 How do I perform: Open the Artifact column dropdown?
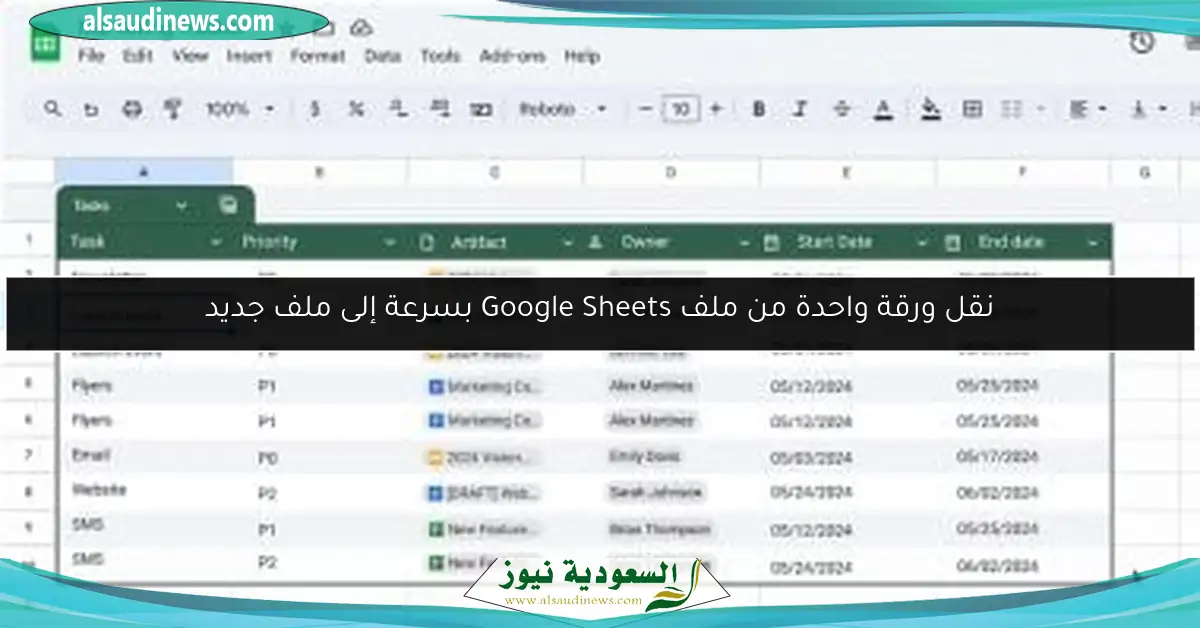[x=567, y=242]
